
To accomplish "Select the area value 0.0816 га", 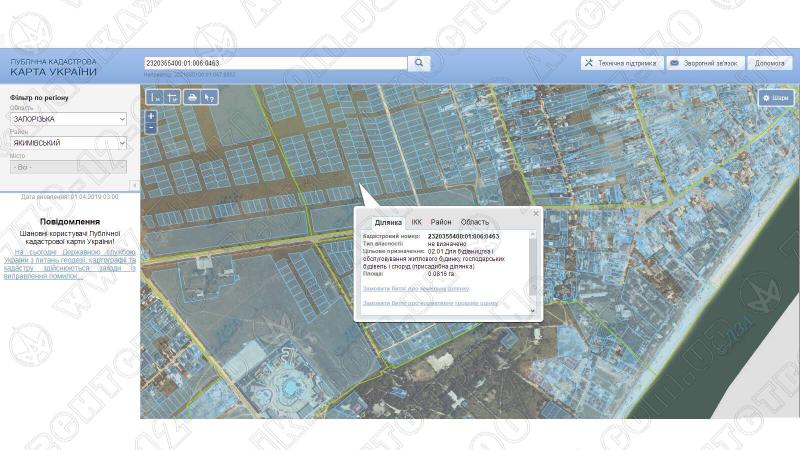I will [x=441, y=274].
